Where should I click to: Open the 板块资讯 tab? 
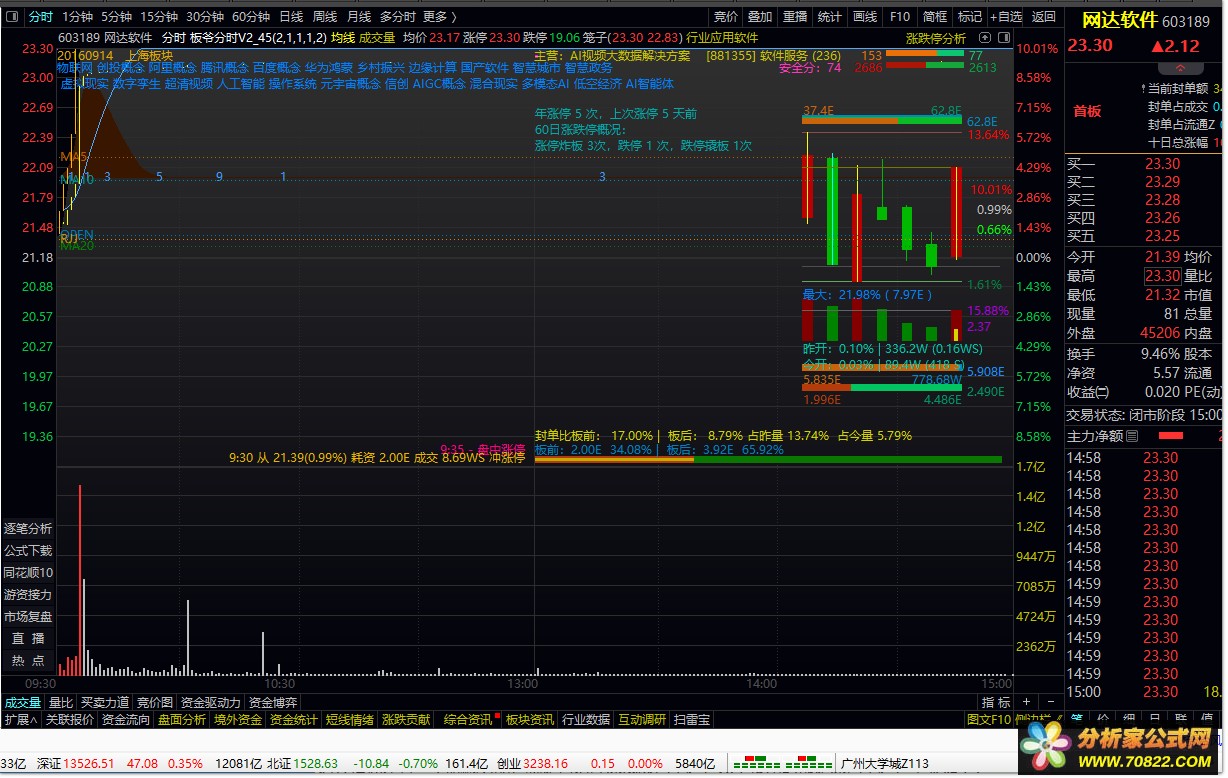coord(529,719)
